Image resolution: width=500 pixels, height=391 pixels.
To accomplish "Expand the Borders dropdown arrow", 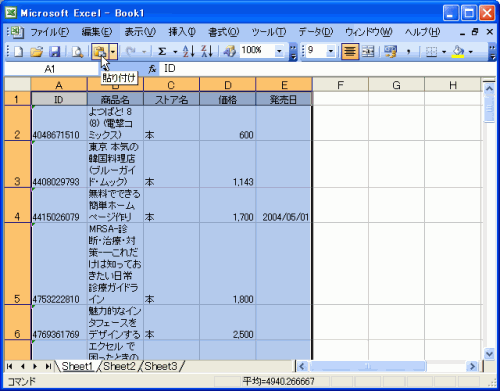I will coord(444,52).
